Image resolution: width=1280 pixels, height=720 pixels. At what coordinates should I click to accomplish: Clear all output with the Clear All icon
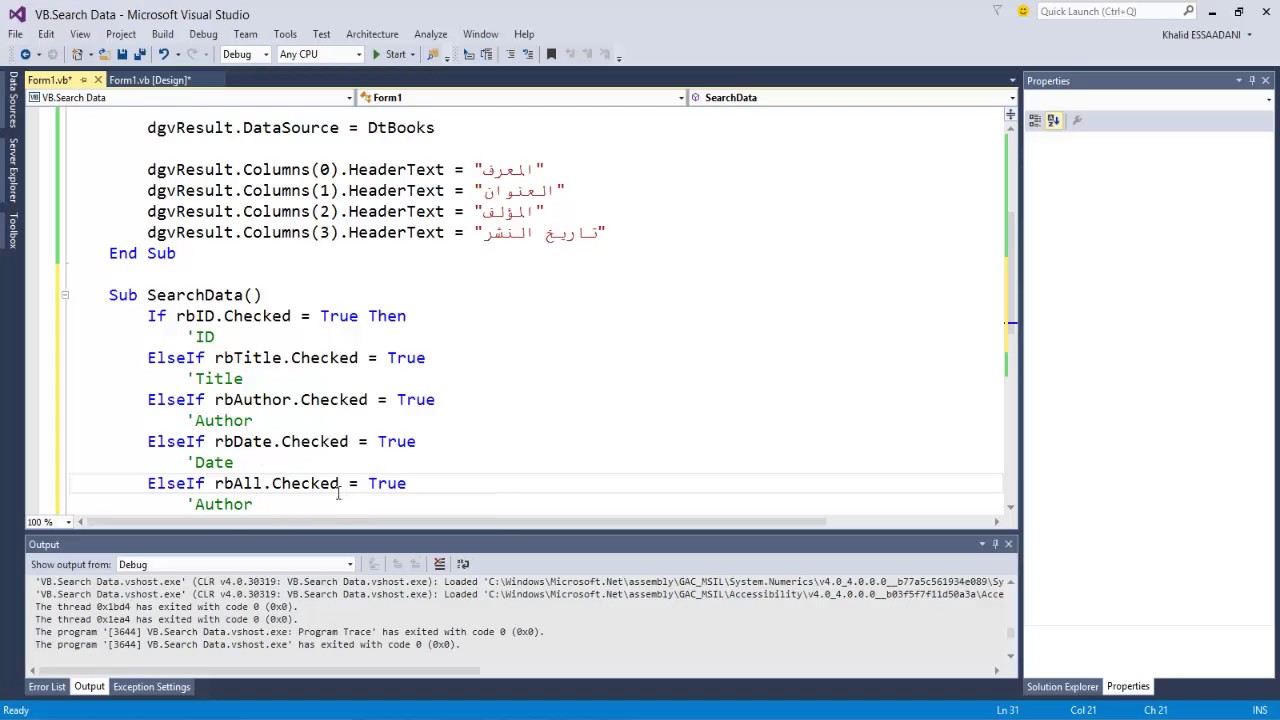439,564
